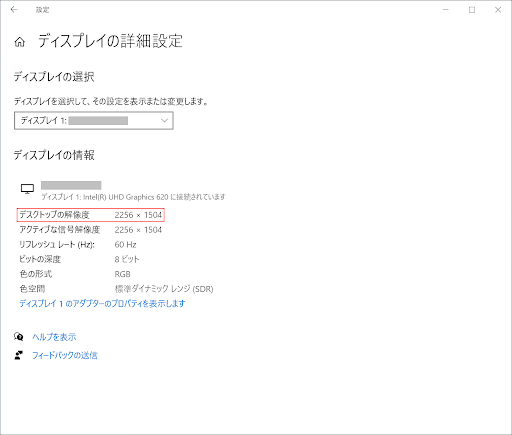Click Intel(R) UHD Graphics 620 connection text
This screenshot has width=512, height=435.
click(133, 197)
